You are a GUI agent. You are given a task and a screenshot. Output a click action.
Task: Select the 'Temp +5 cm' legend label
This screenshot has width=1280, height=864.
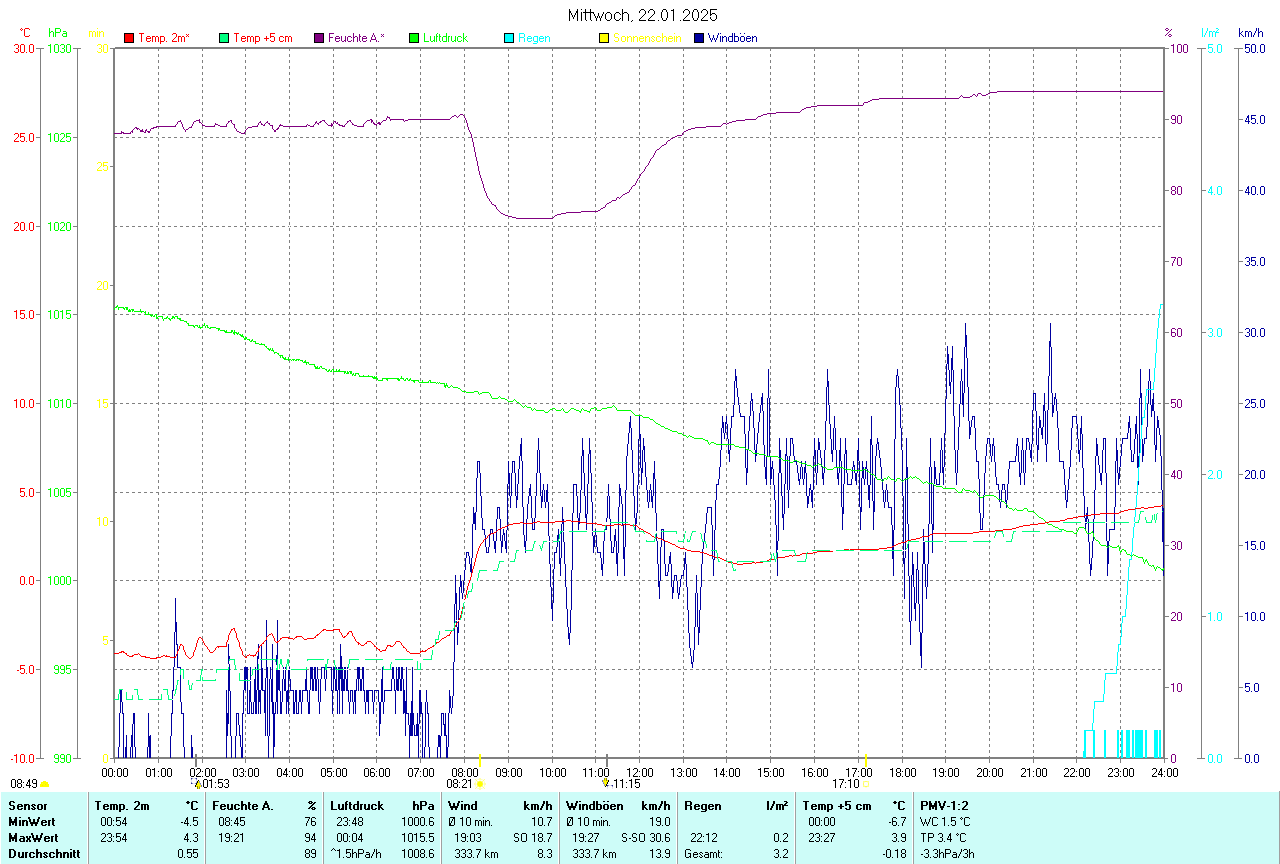[262, 38]
